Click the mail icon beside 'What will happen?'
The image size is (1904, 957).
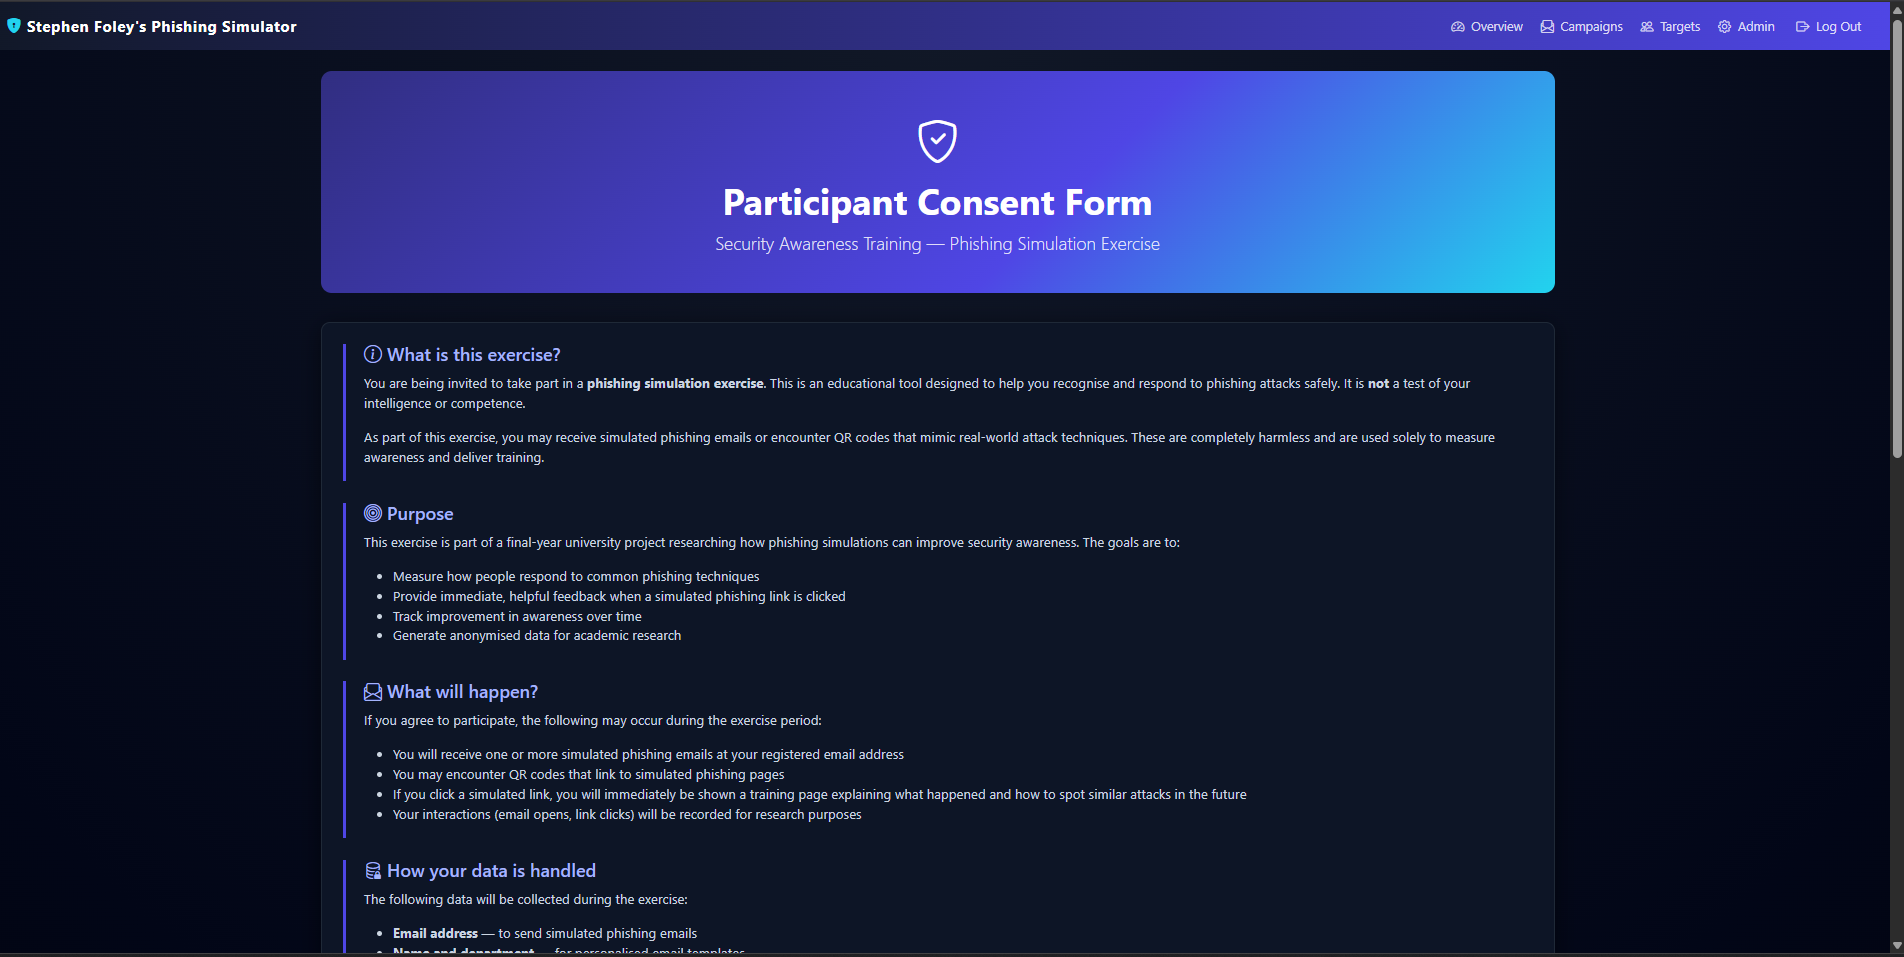click(371, 691)
